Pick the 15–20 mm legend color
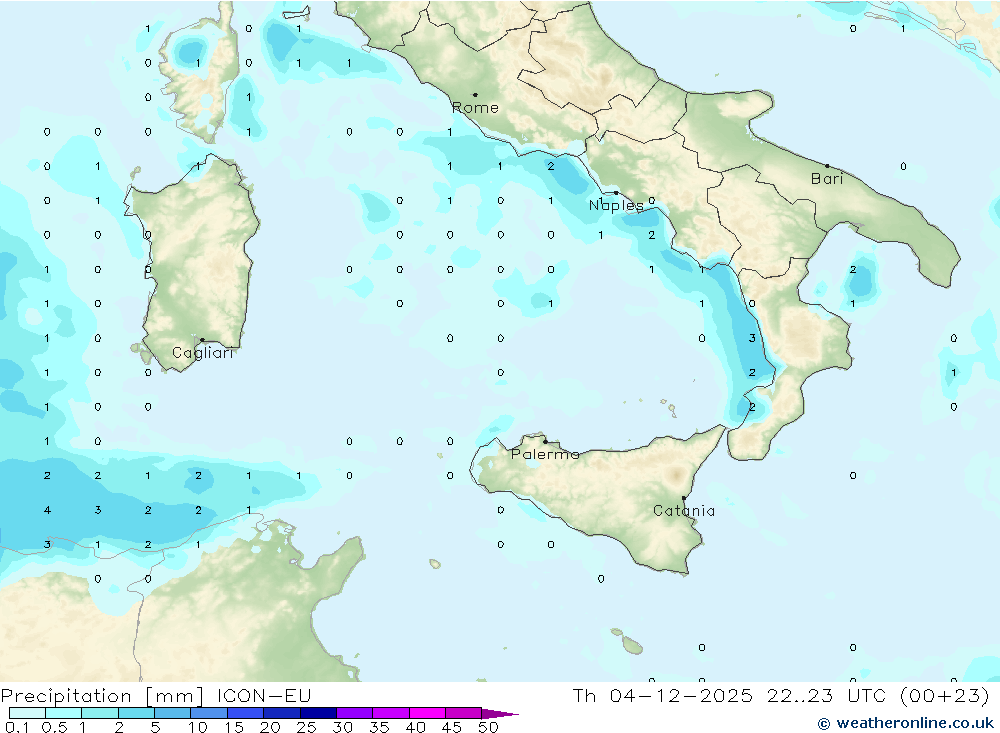 (x=246, y=713)
